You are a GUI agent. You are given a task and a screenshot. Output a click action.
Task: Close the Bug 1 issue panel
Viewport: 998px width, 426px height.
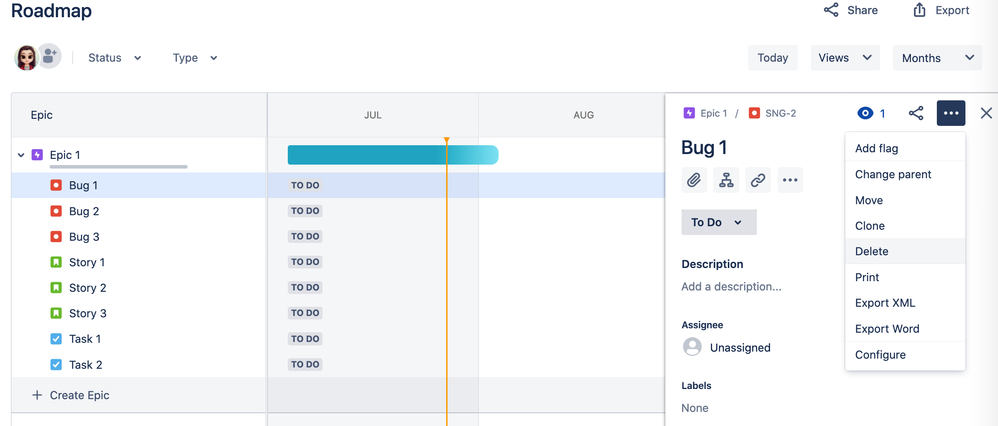pos(986,113)
